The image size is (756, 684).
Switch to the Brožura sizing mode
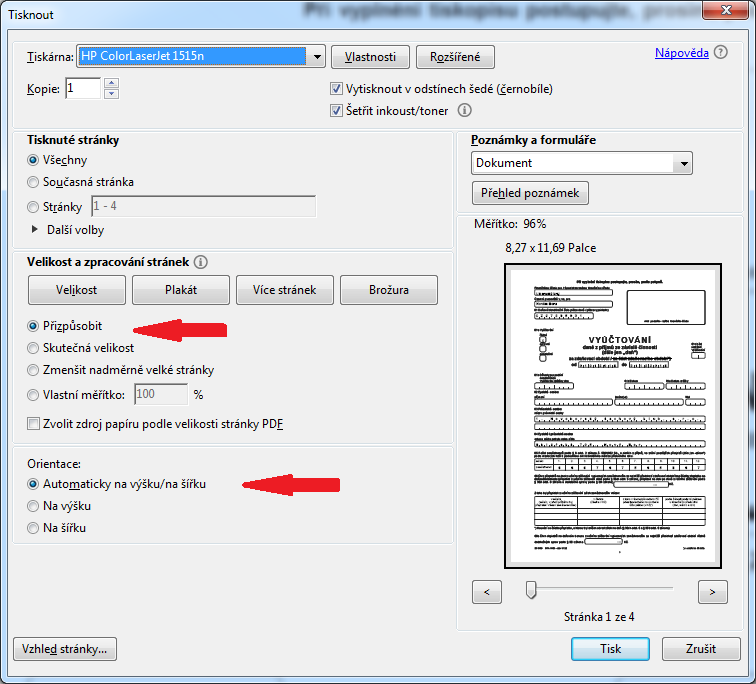coord(388,290)
